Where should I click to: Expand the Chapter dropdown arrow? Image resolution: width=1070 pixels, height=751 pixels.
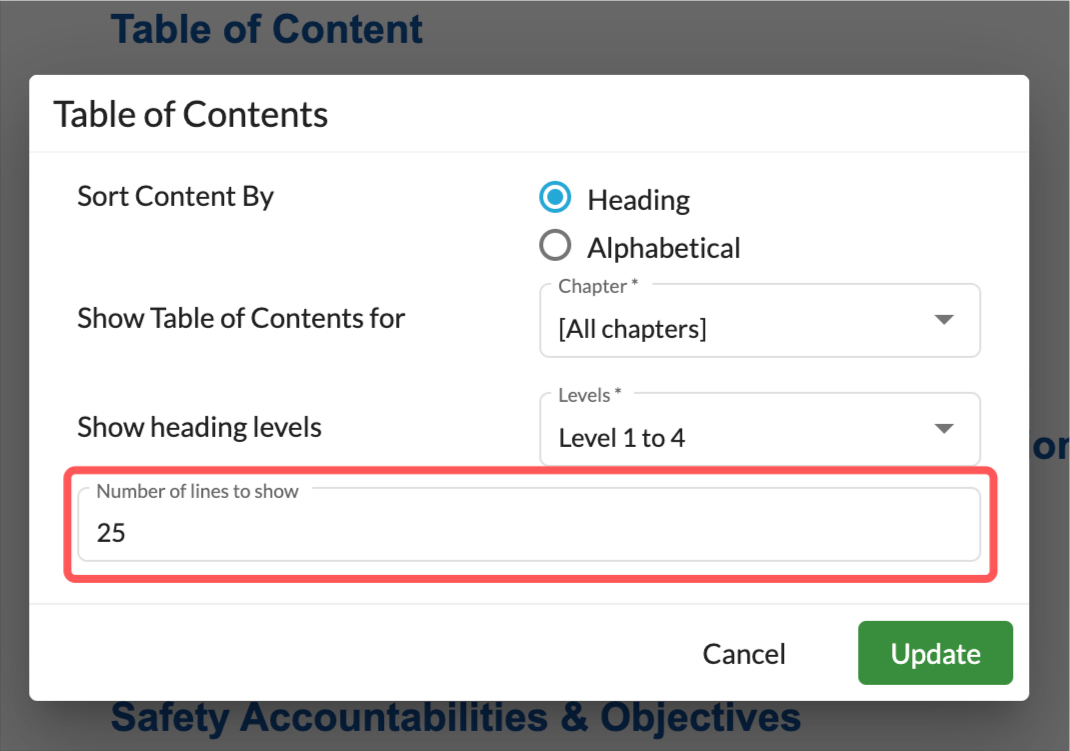point(944,319)
